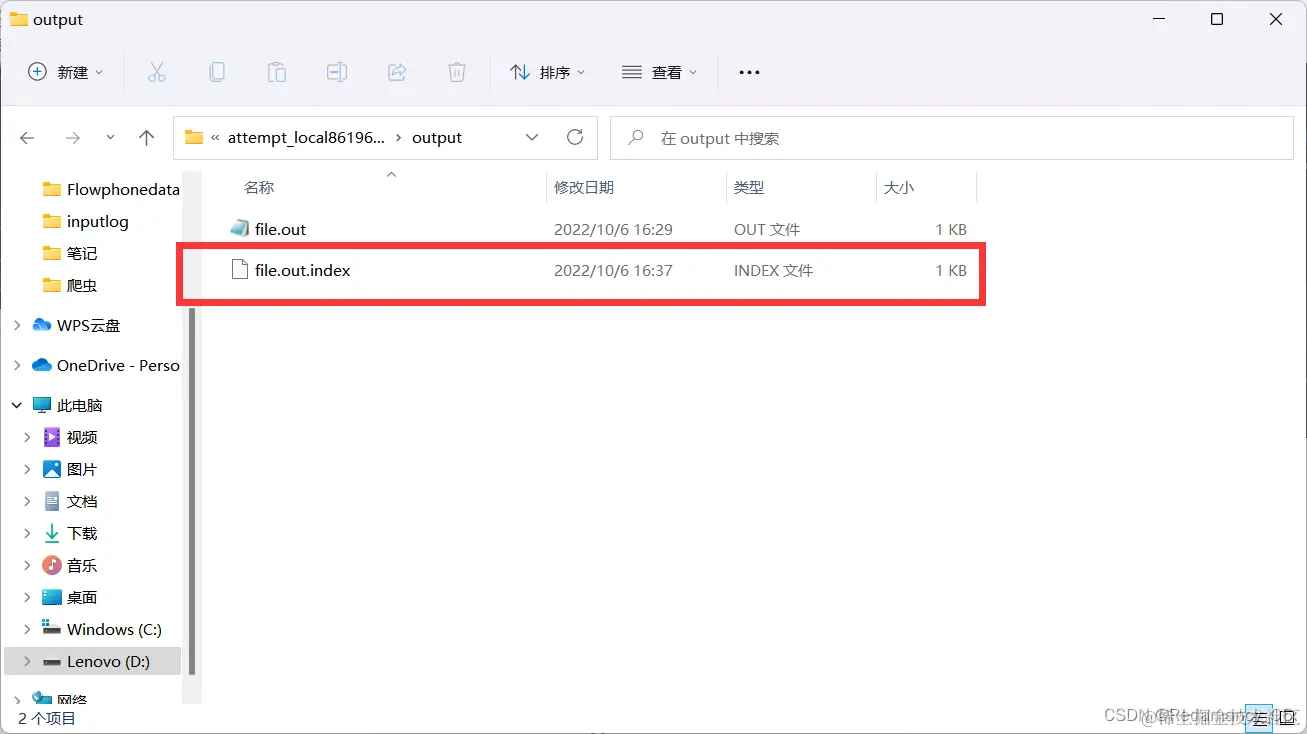Refresh the output folder view
Screen dimensions: 1307x734
pos(575,137)
